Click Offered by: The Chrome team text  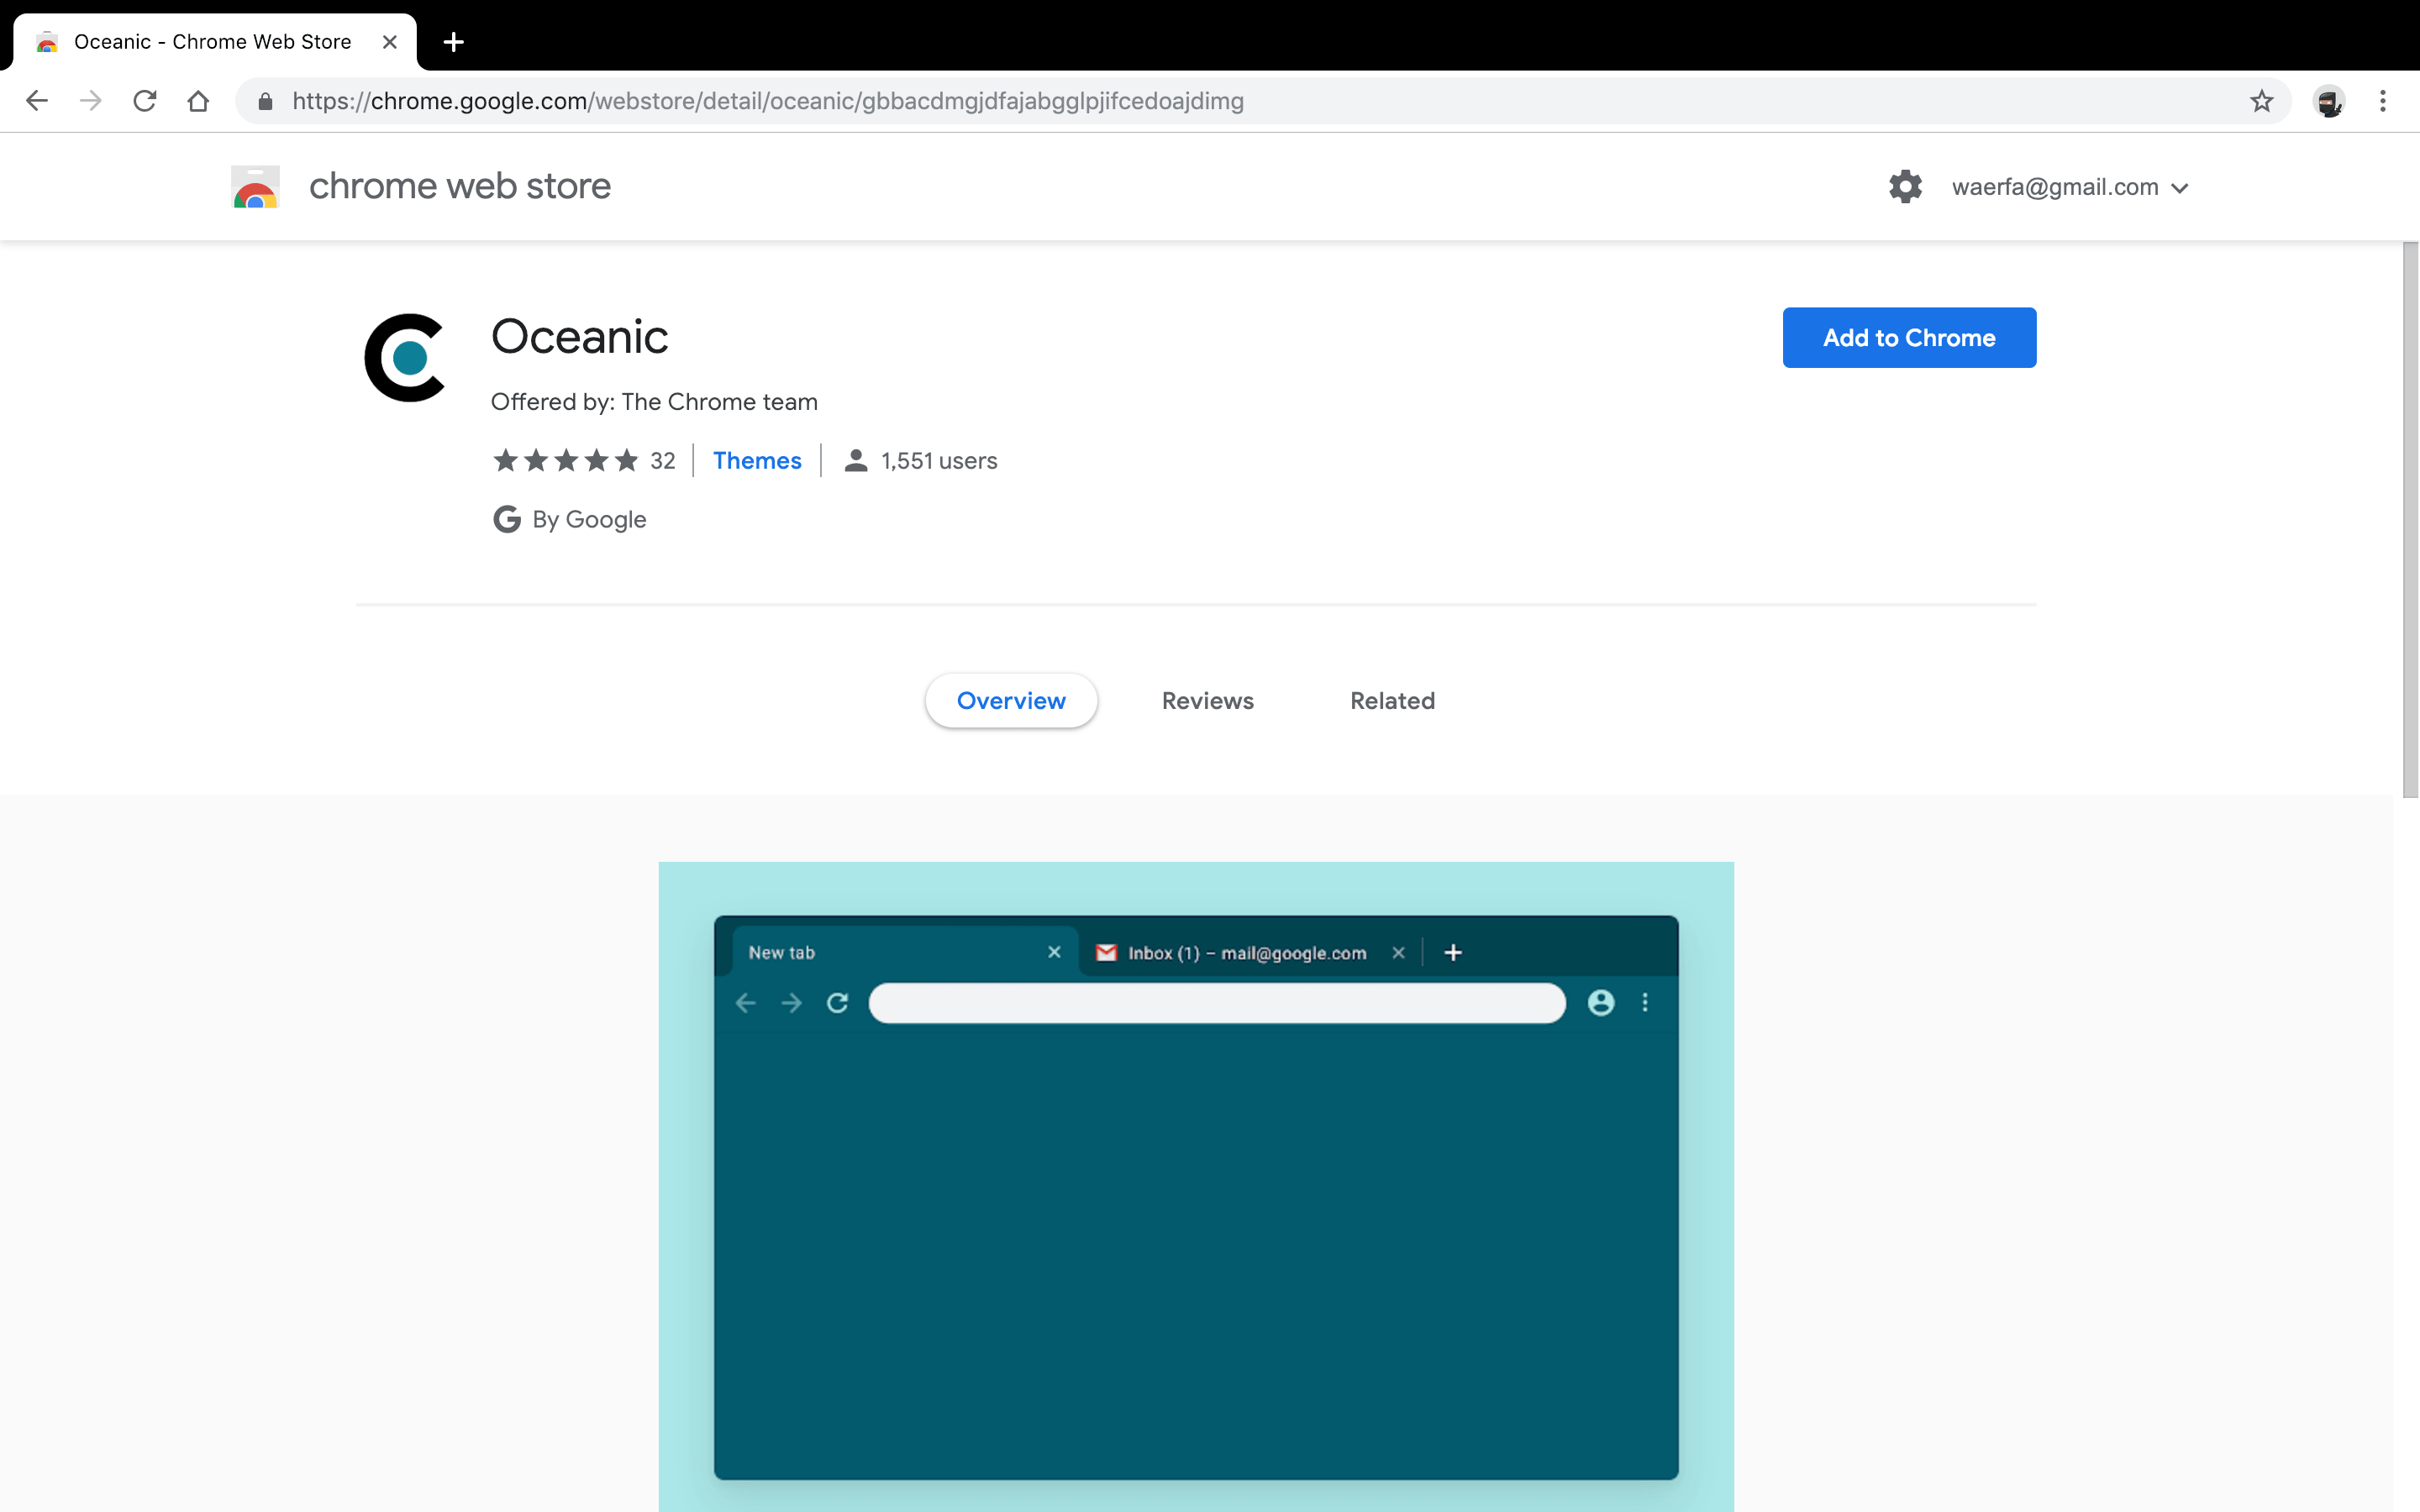coord(654,402)
